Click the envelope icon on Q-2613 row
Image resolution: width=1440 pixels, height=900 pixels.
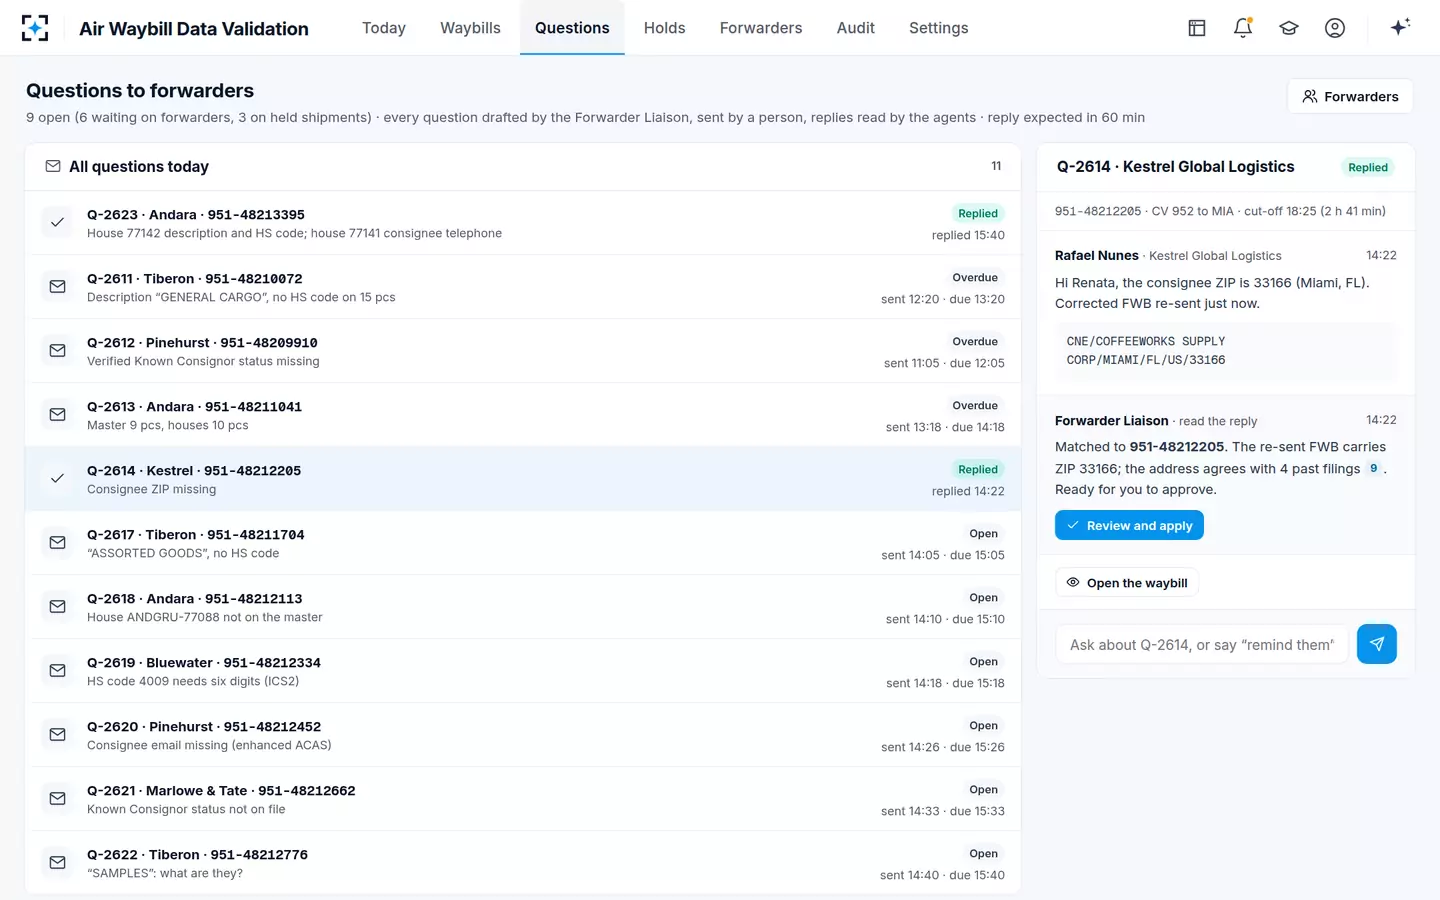58,415
